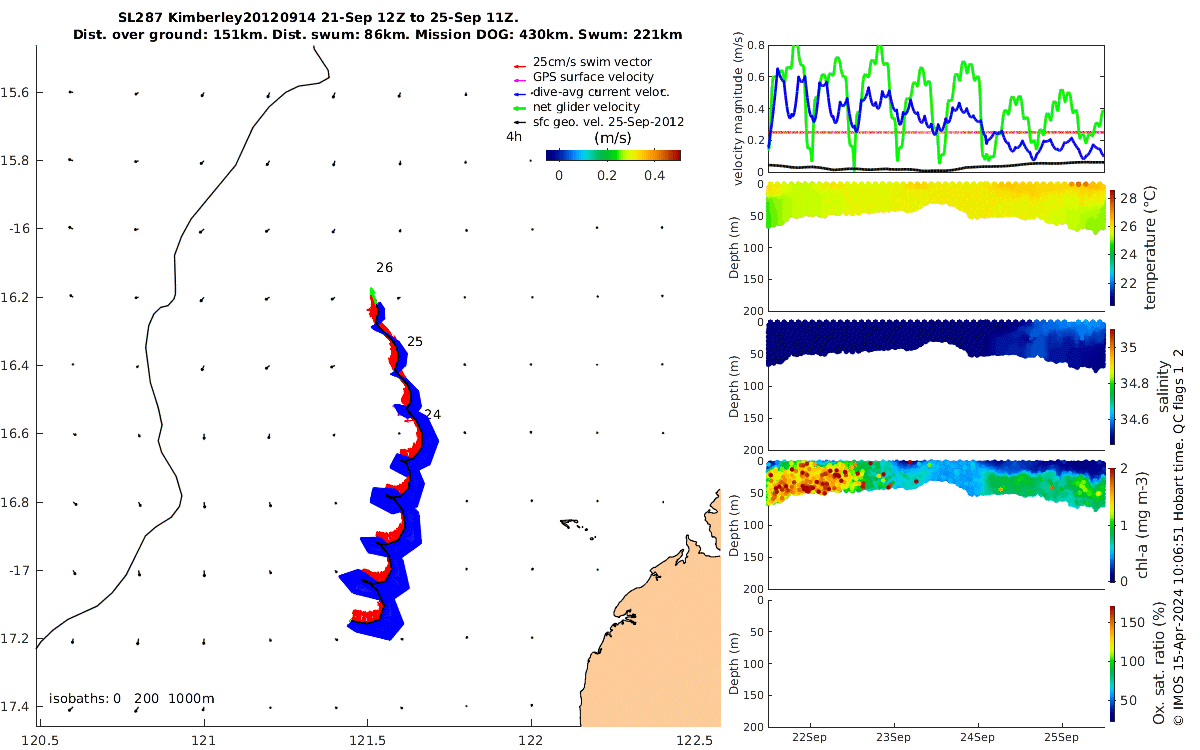Click the "23Sep" time-axis tick label
The image size is (1200, 750).
[x=893, y=738]
